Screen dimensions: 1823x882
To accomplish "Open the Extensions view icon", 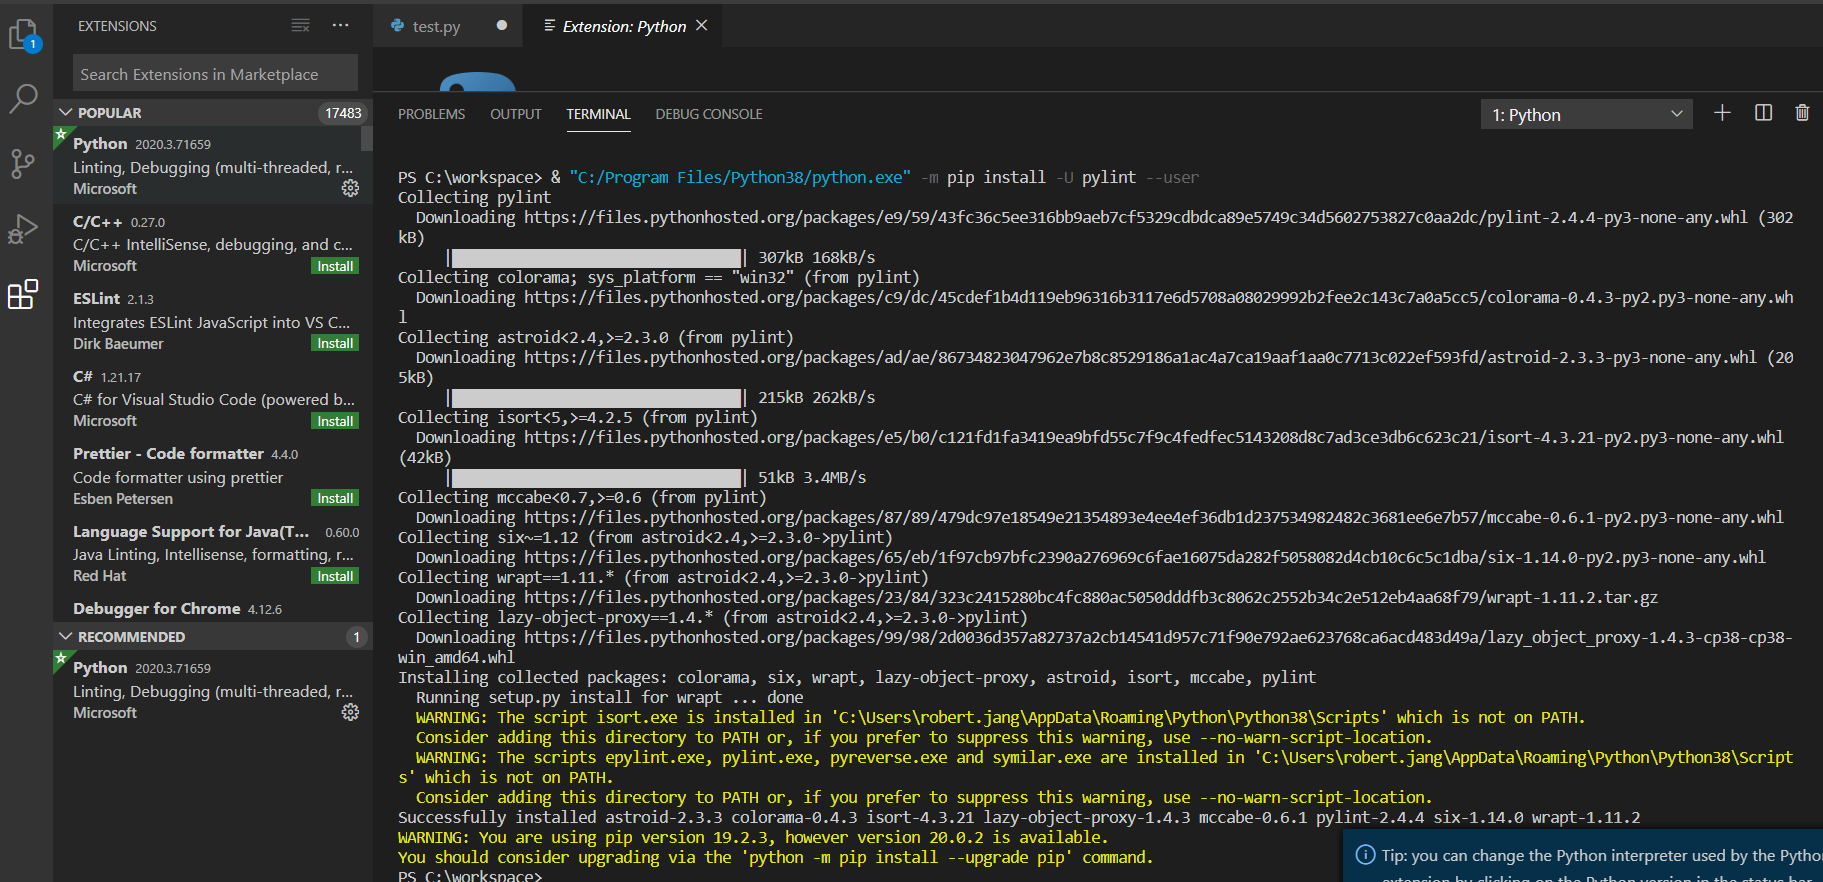I will tap(23, 295).
